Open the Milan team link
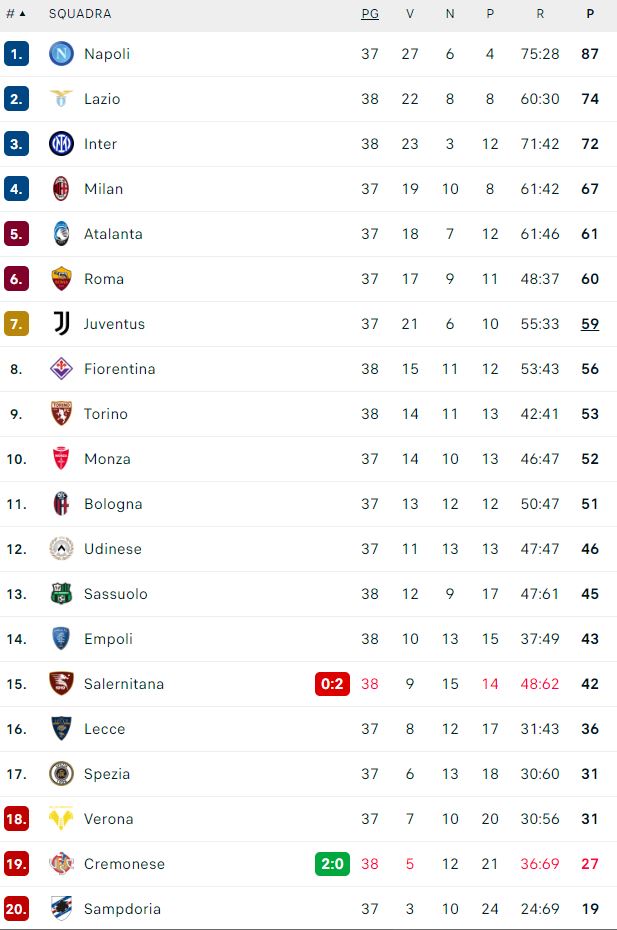 [103, 189]
